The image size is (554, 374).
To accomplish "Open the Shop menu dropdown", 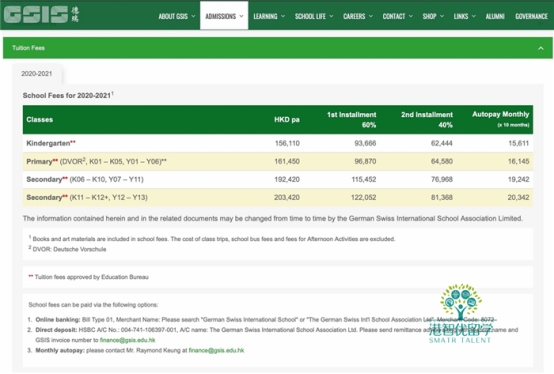I will [433, 16].
